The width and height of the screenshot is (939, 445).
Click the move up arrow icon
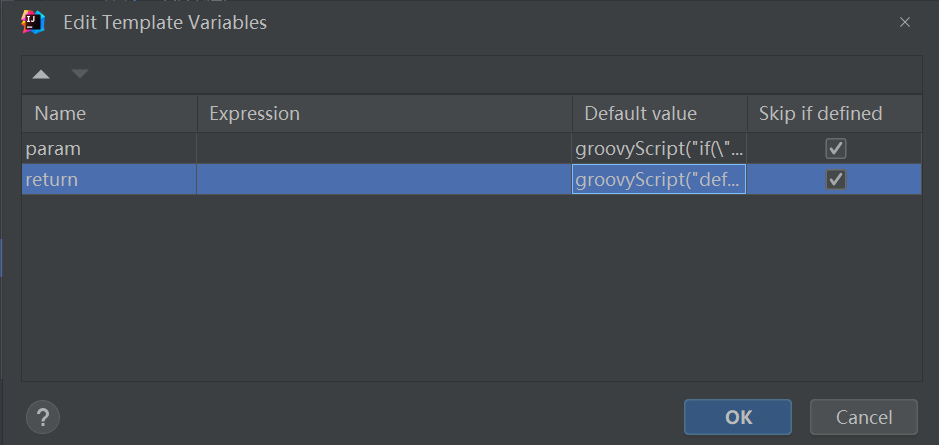(41, 74)
